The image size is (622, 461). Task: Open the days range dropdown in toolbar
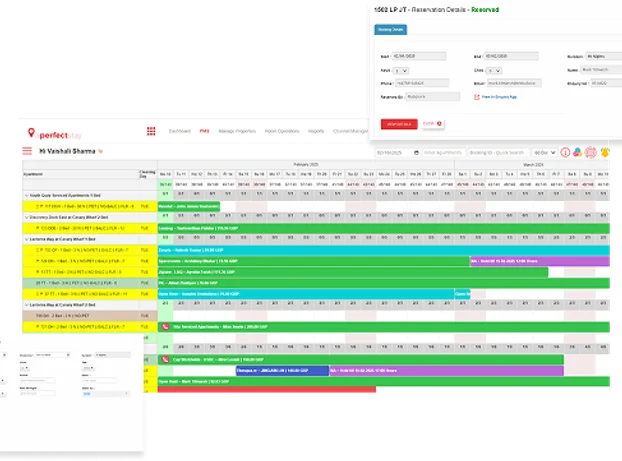(544, 153)
